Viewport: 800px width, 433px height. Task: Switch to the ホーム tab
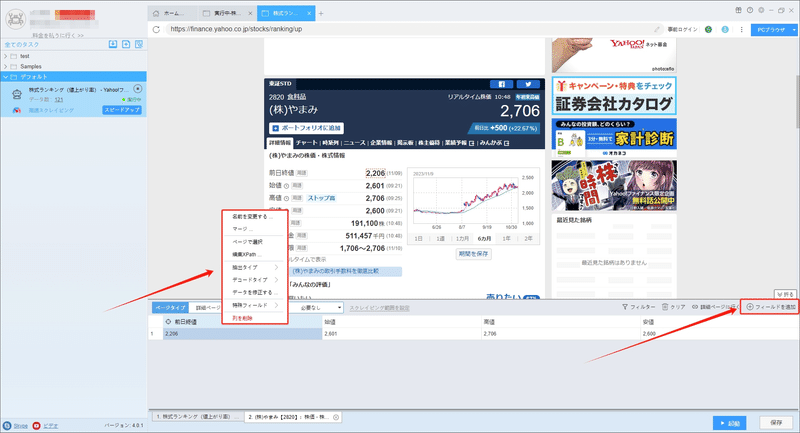click(x=172, y=13)
